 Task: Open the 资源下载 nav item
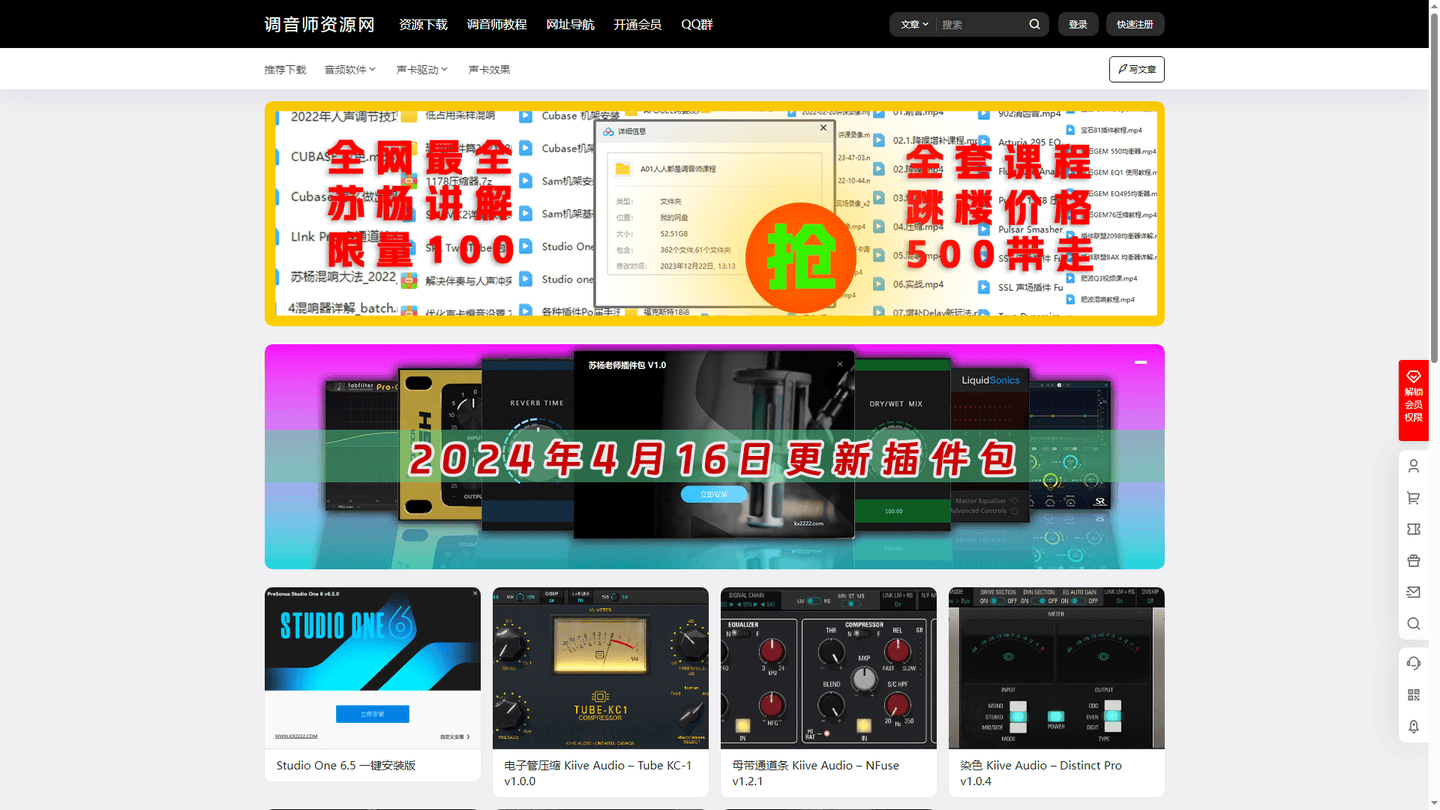click(423, 24)
